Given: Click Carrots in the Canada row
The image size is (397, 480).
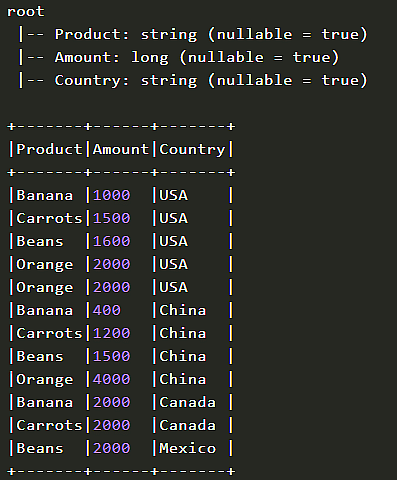Looking at the screenshot, I should pyautogui.click(x=49, y=425).
